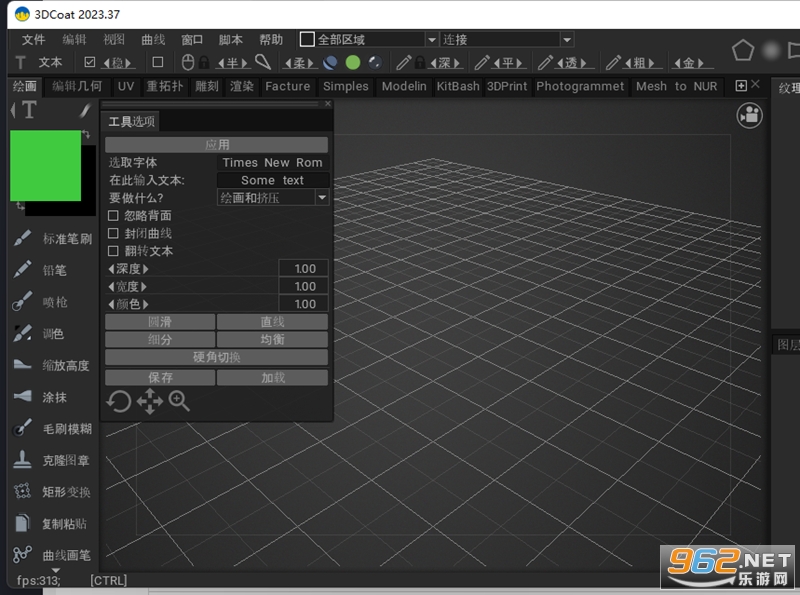Pick the green foreground color swatch
The width and height of the screenshot is (800, 595).
[45, 165]
